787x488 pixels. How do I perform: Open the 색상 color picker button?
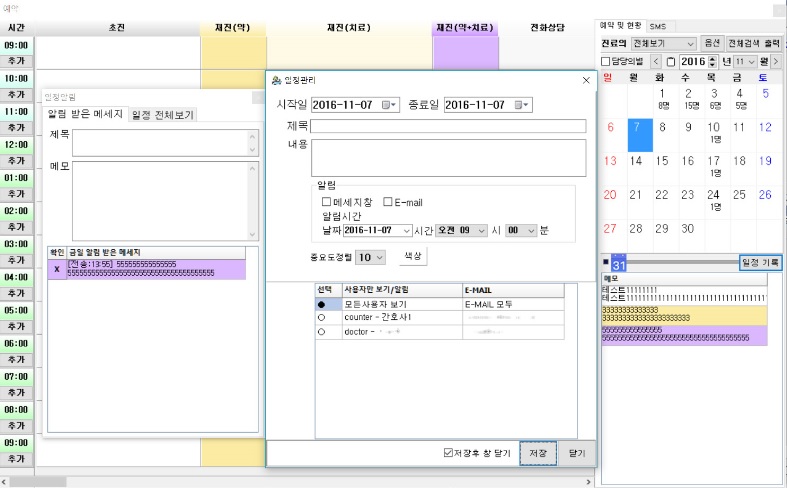[x=412, y=256]
